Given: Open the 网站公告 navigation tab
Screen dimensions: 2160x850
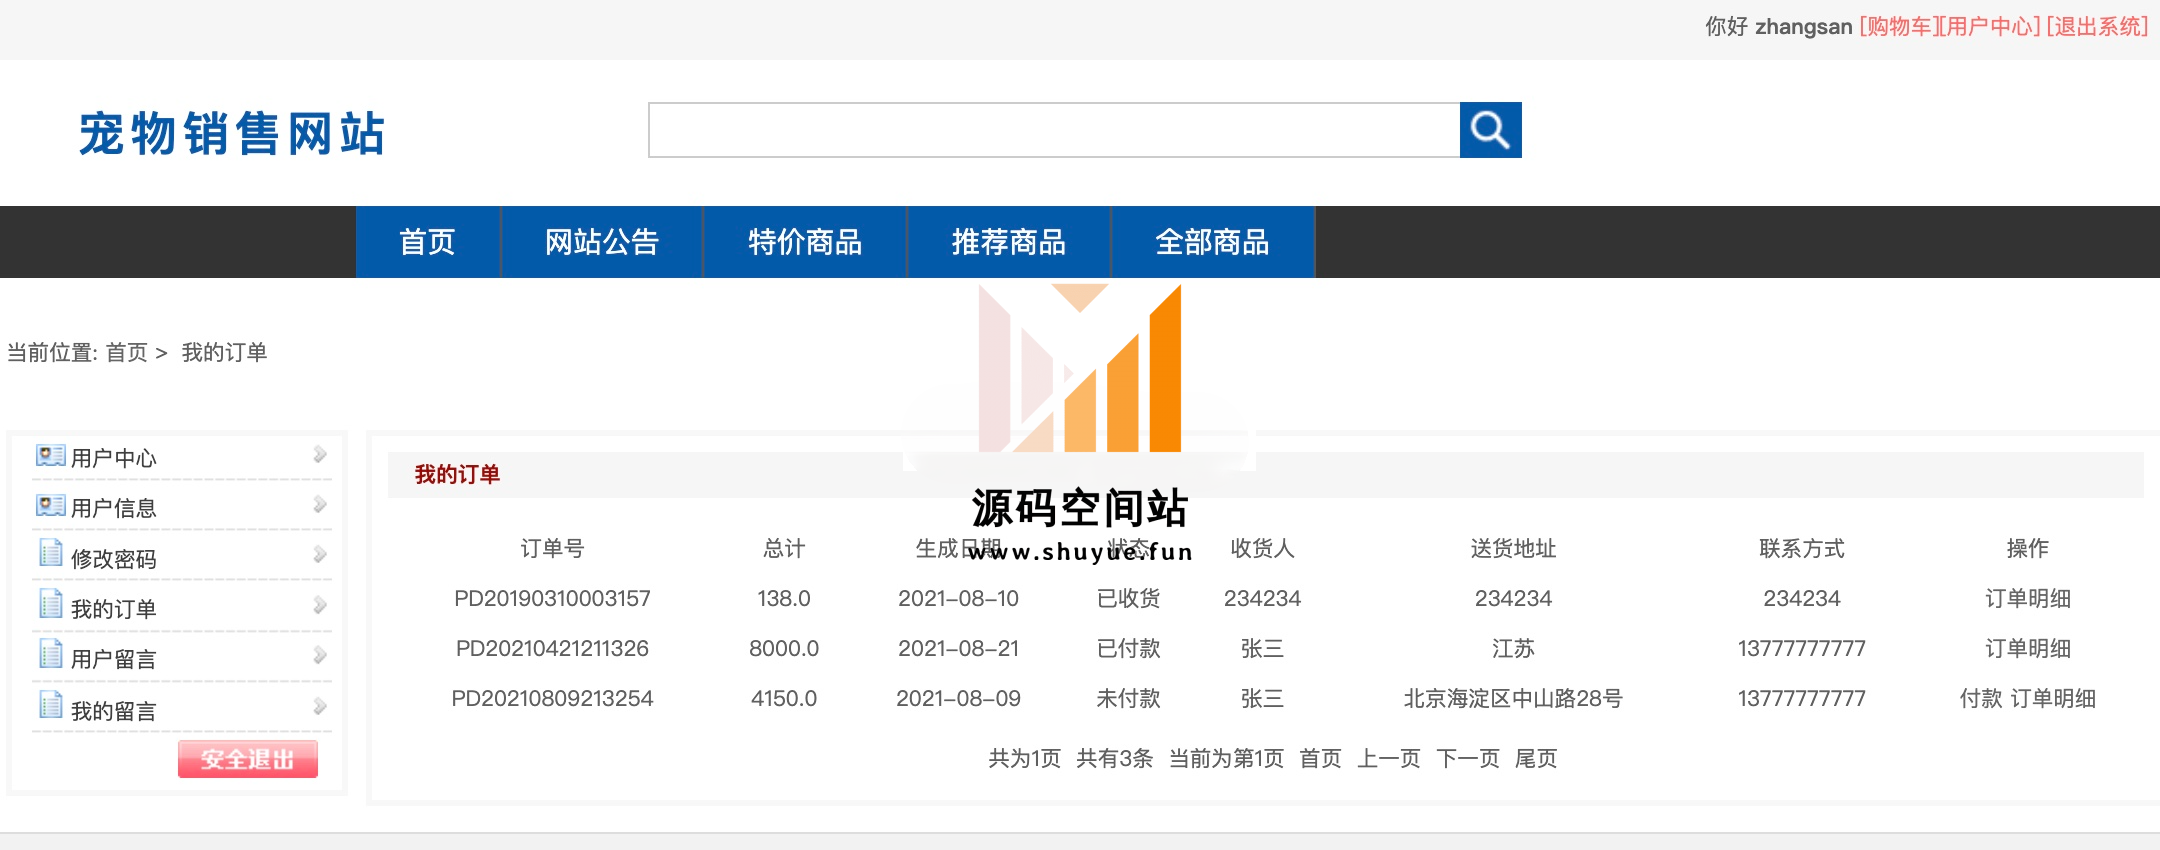Looking at the screenshot, I should [x=601, y=242].
